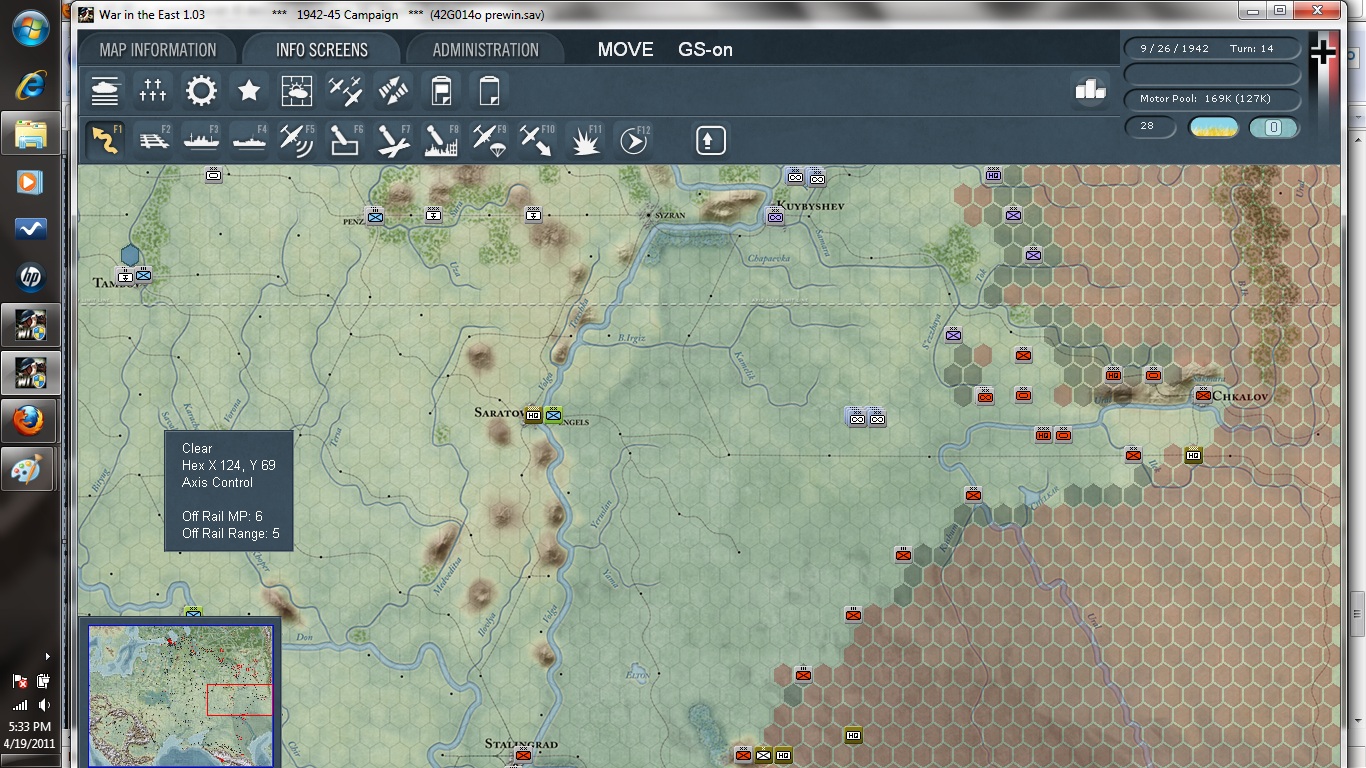Open the production screen gear icon

coord(201,92)
